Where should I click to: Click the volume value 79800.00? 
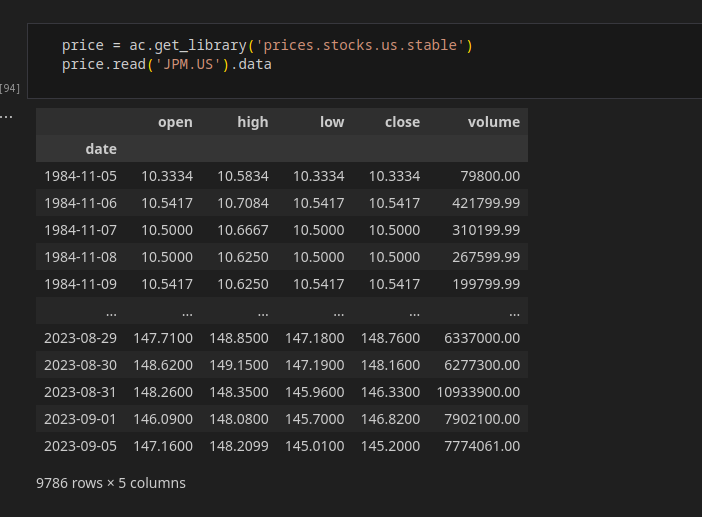coord(490,176)
